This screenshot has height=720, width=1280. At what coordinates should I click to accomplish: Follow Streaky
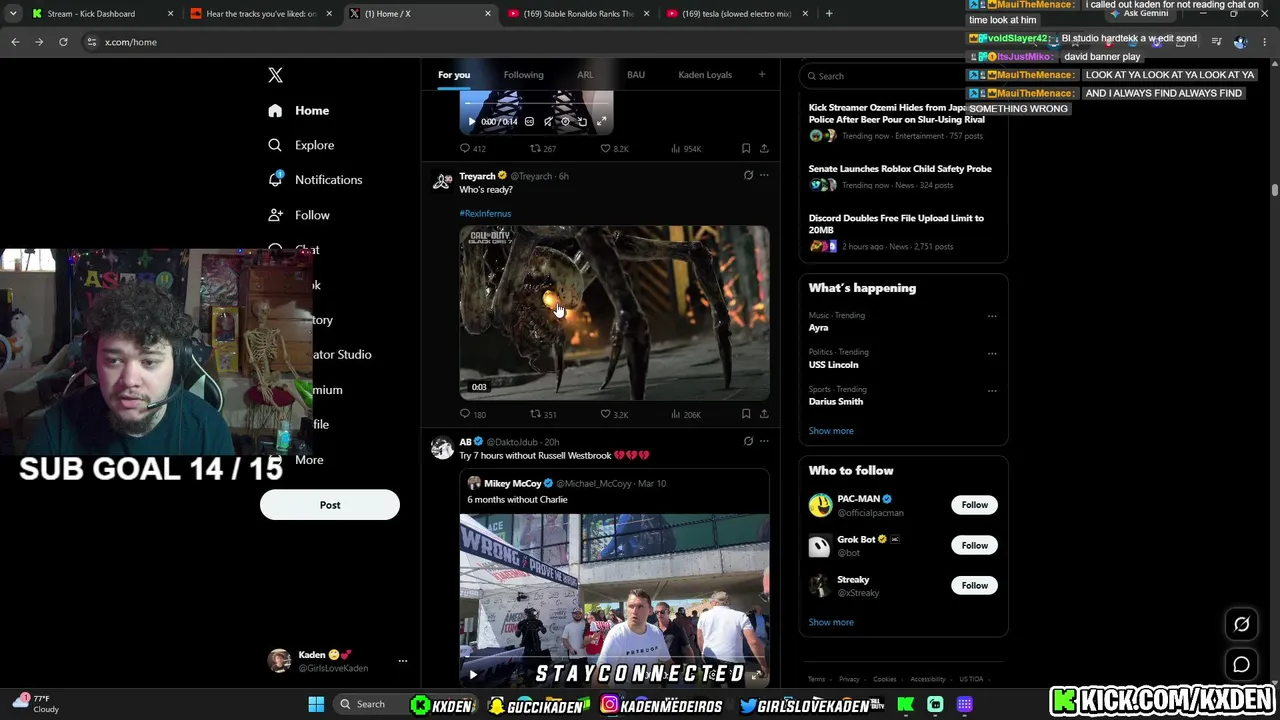(974, 586)
